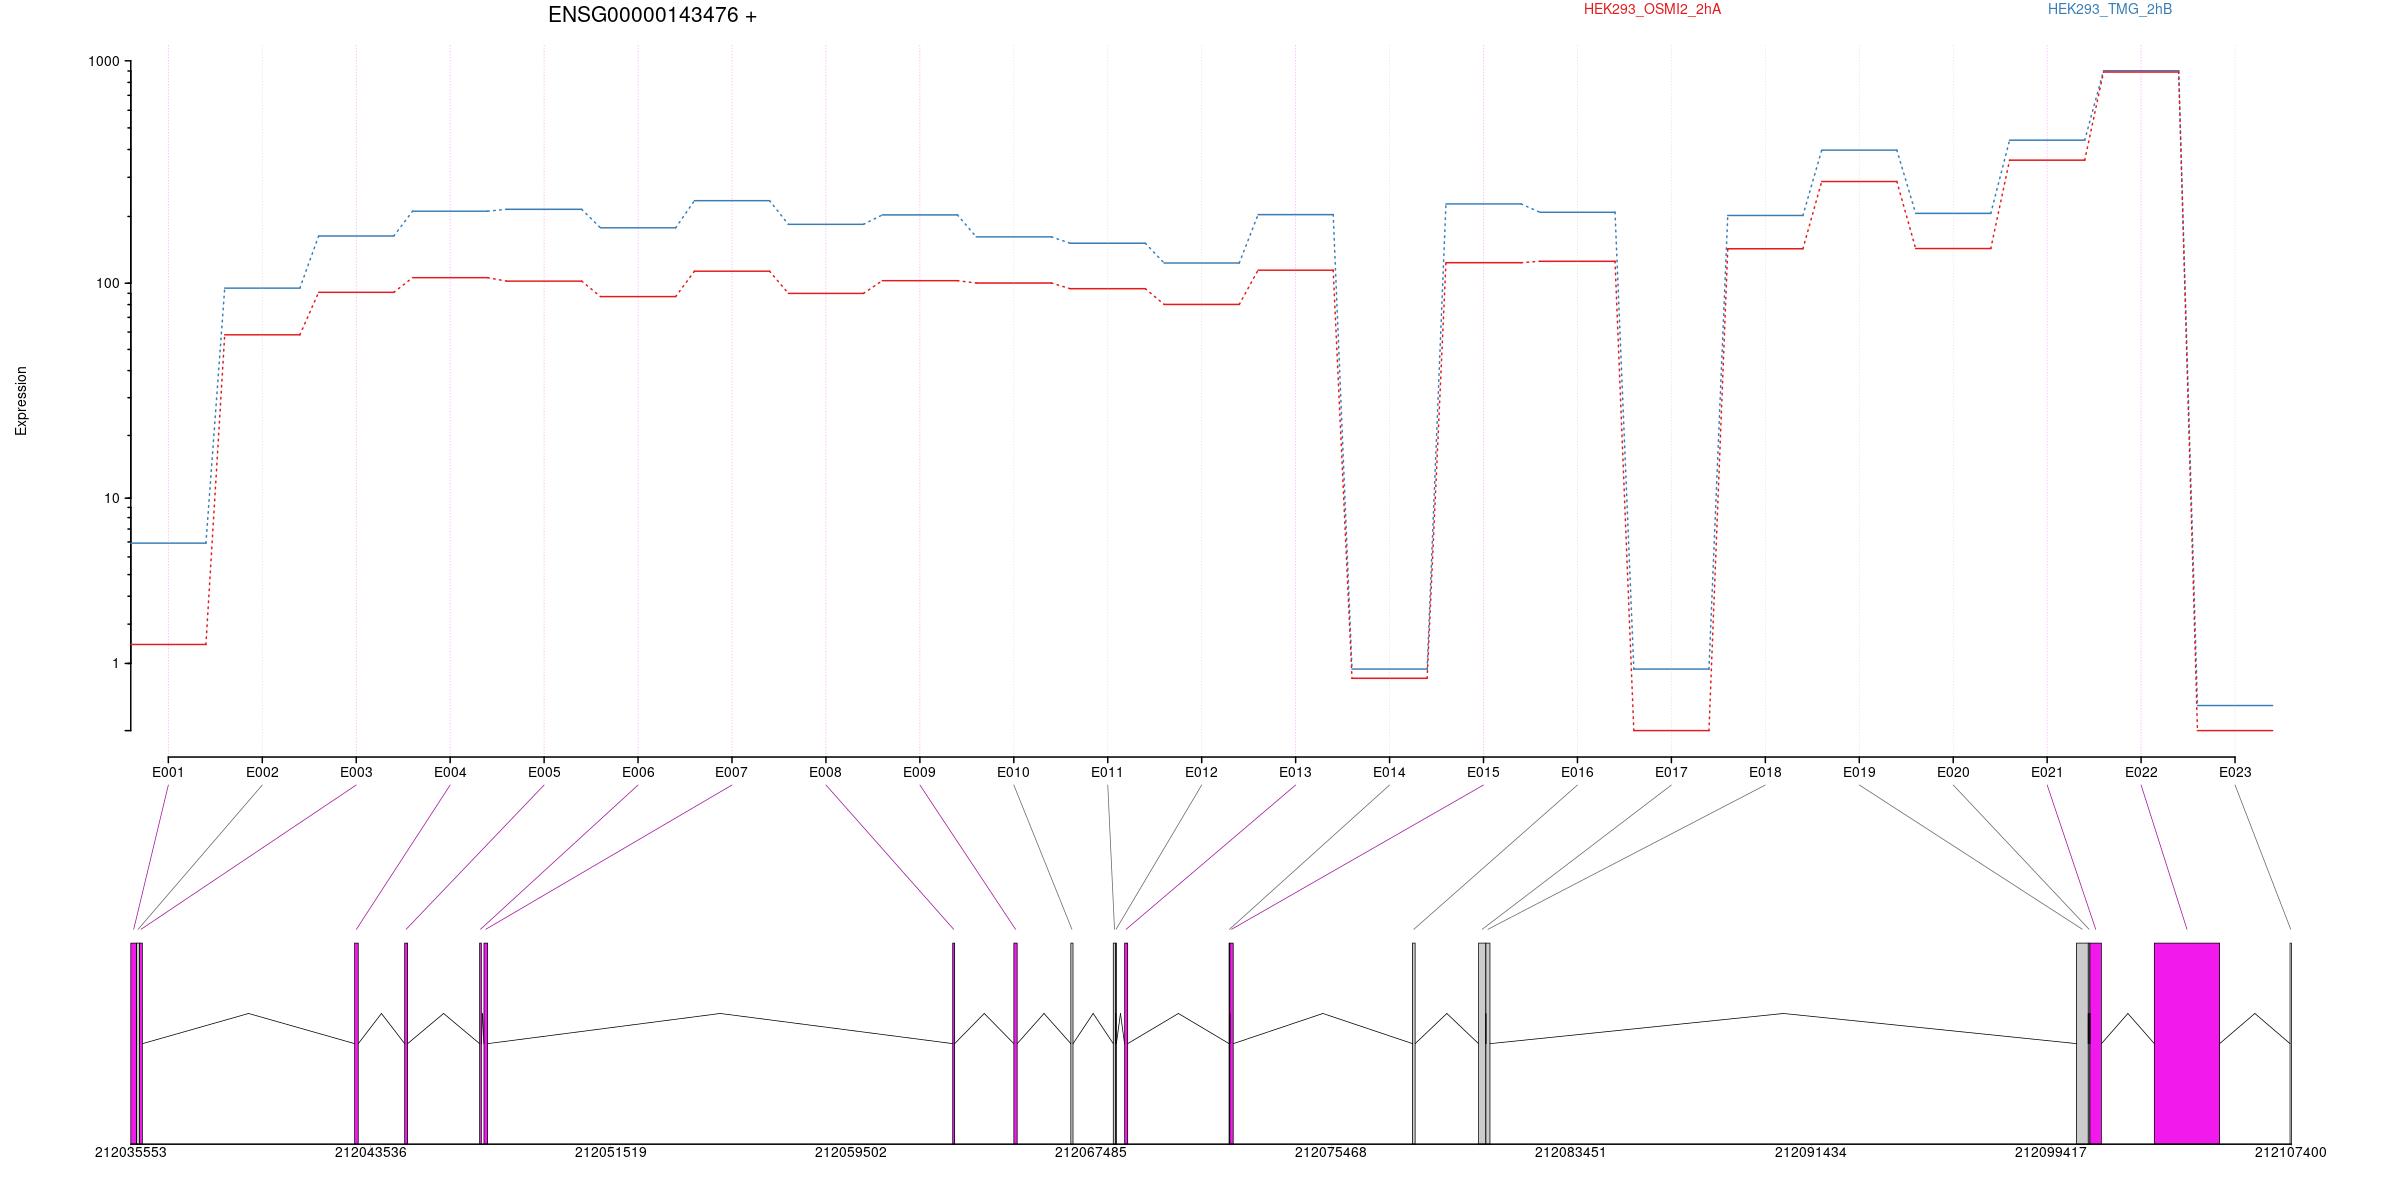Click the blue E022 expression peak segment
The image size is (2400, 1200).
[x=2141, y=71]
